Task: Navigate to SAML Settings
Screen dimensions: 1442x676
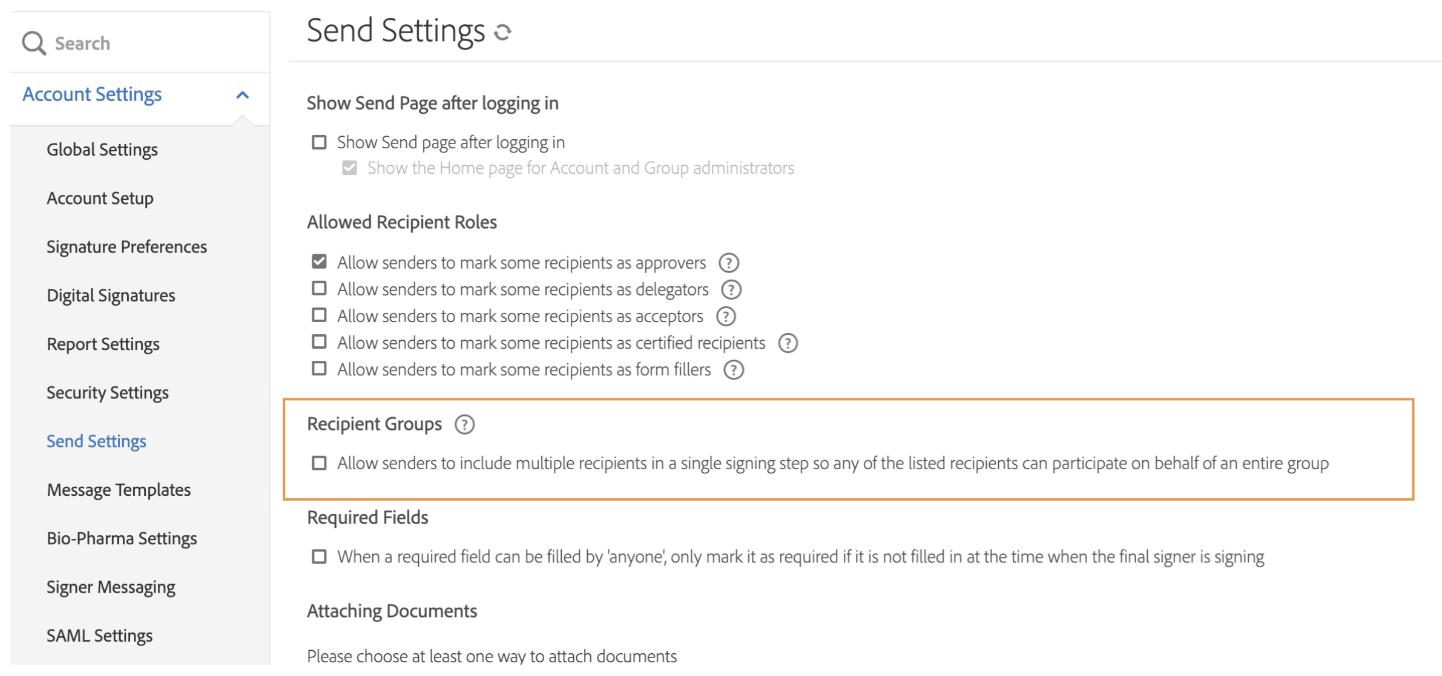Action: 99,636
